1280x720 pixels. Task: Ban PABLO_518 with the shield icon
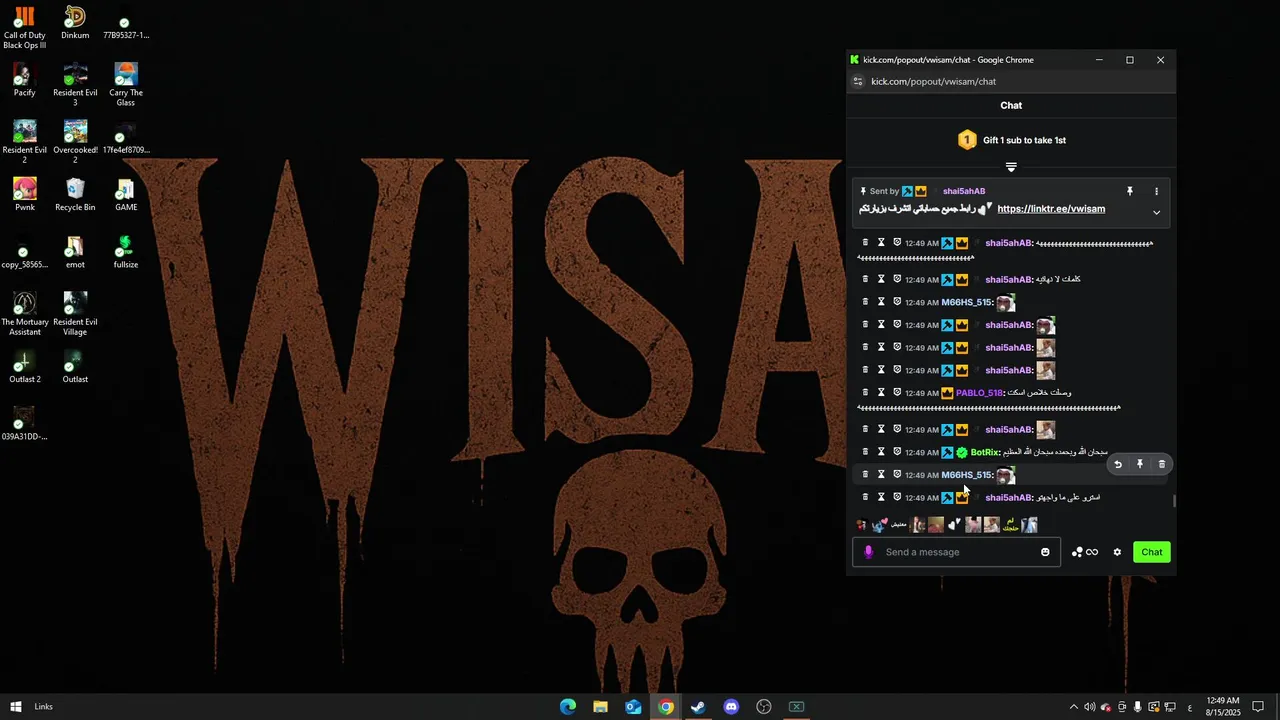tap(897, 392)
